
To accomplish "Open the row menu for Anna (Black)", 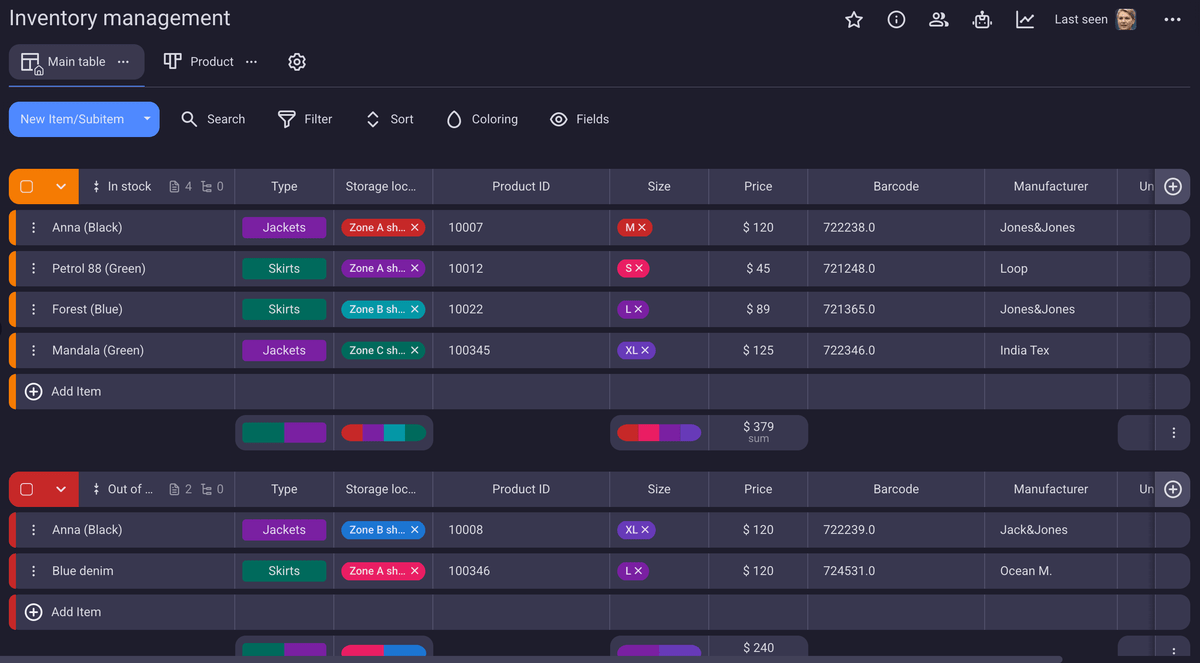I will click(x=33, y=227).
